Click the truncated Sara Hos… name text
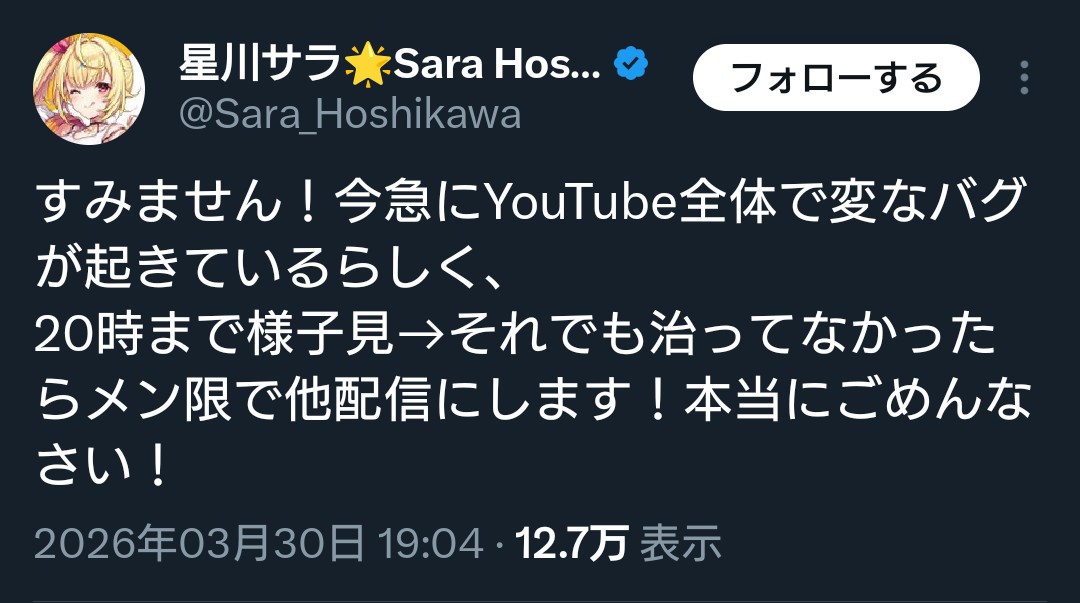1080x603 pixels. [x=497, y=64]
